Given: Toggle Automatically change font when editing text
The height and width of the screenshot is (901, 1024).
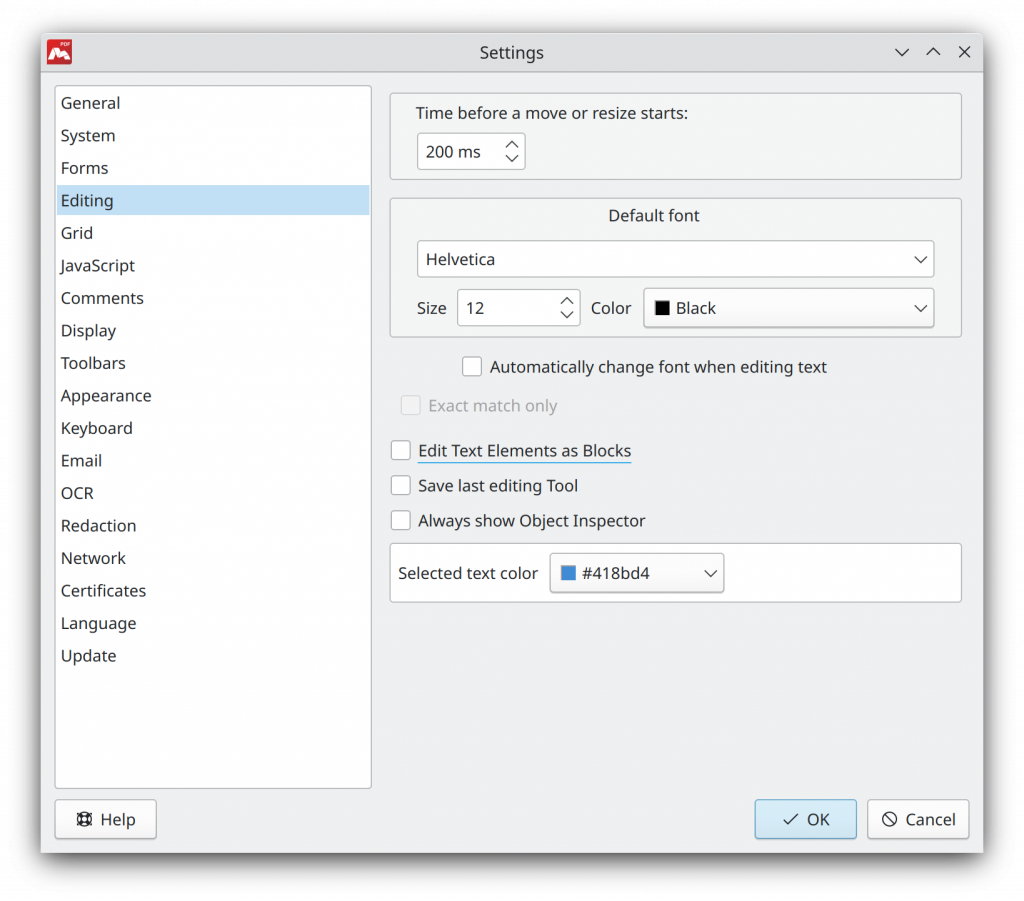Looking at the screenshot, I should click(x=471, y=366).
